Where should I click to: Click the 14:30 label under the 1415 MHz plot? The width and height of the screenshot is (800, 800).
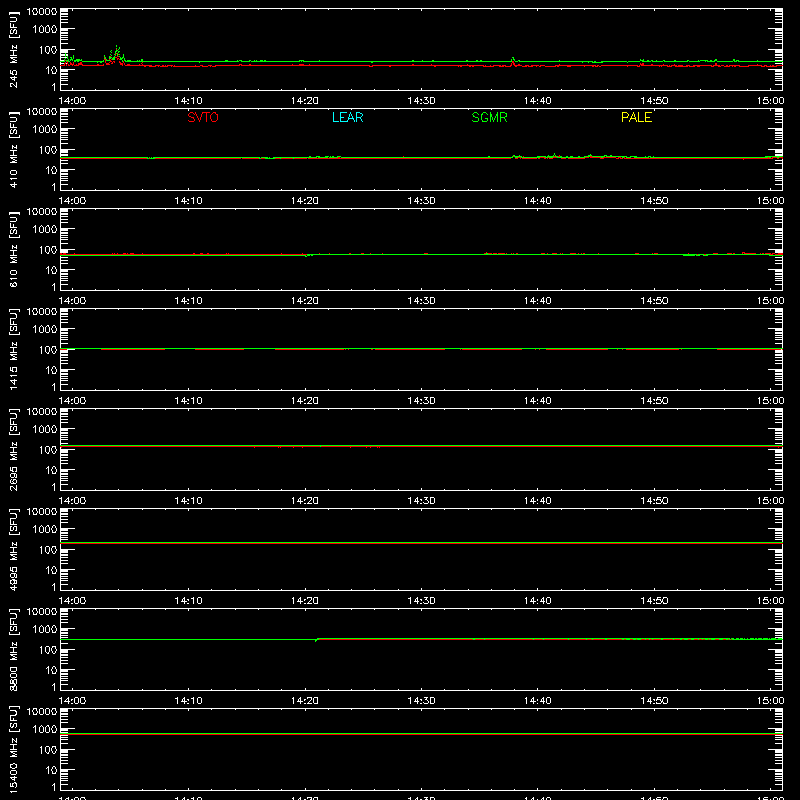[x=421, y=401]
